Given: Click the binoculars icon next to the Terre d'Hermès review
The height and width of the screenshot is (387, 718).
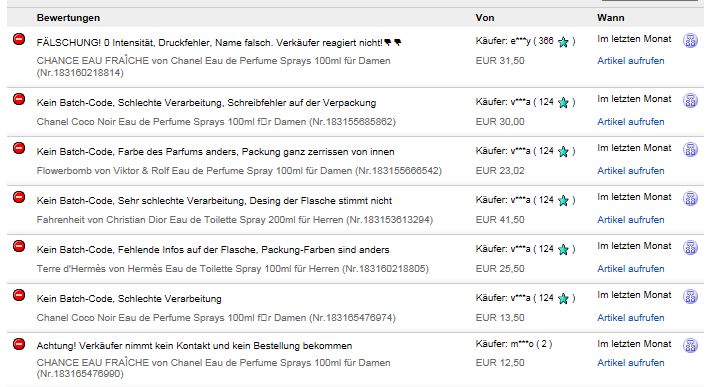Looking at the screenshot, I should coord(691,247).
